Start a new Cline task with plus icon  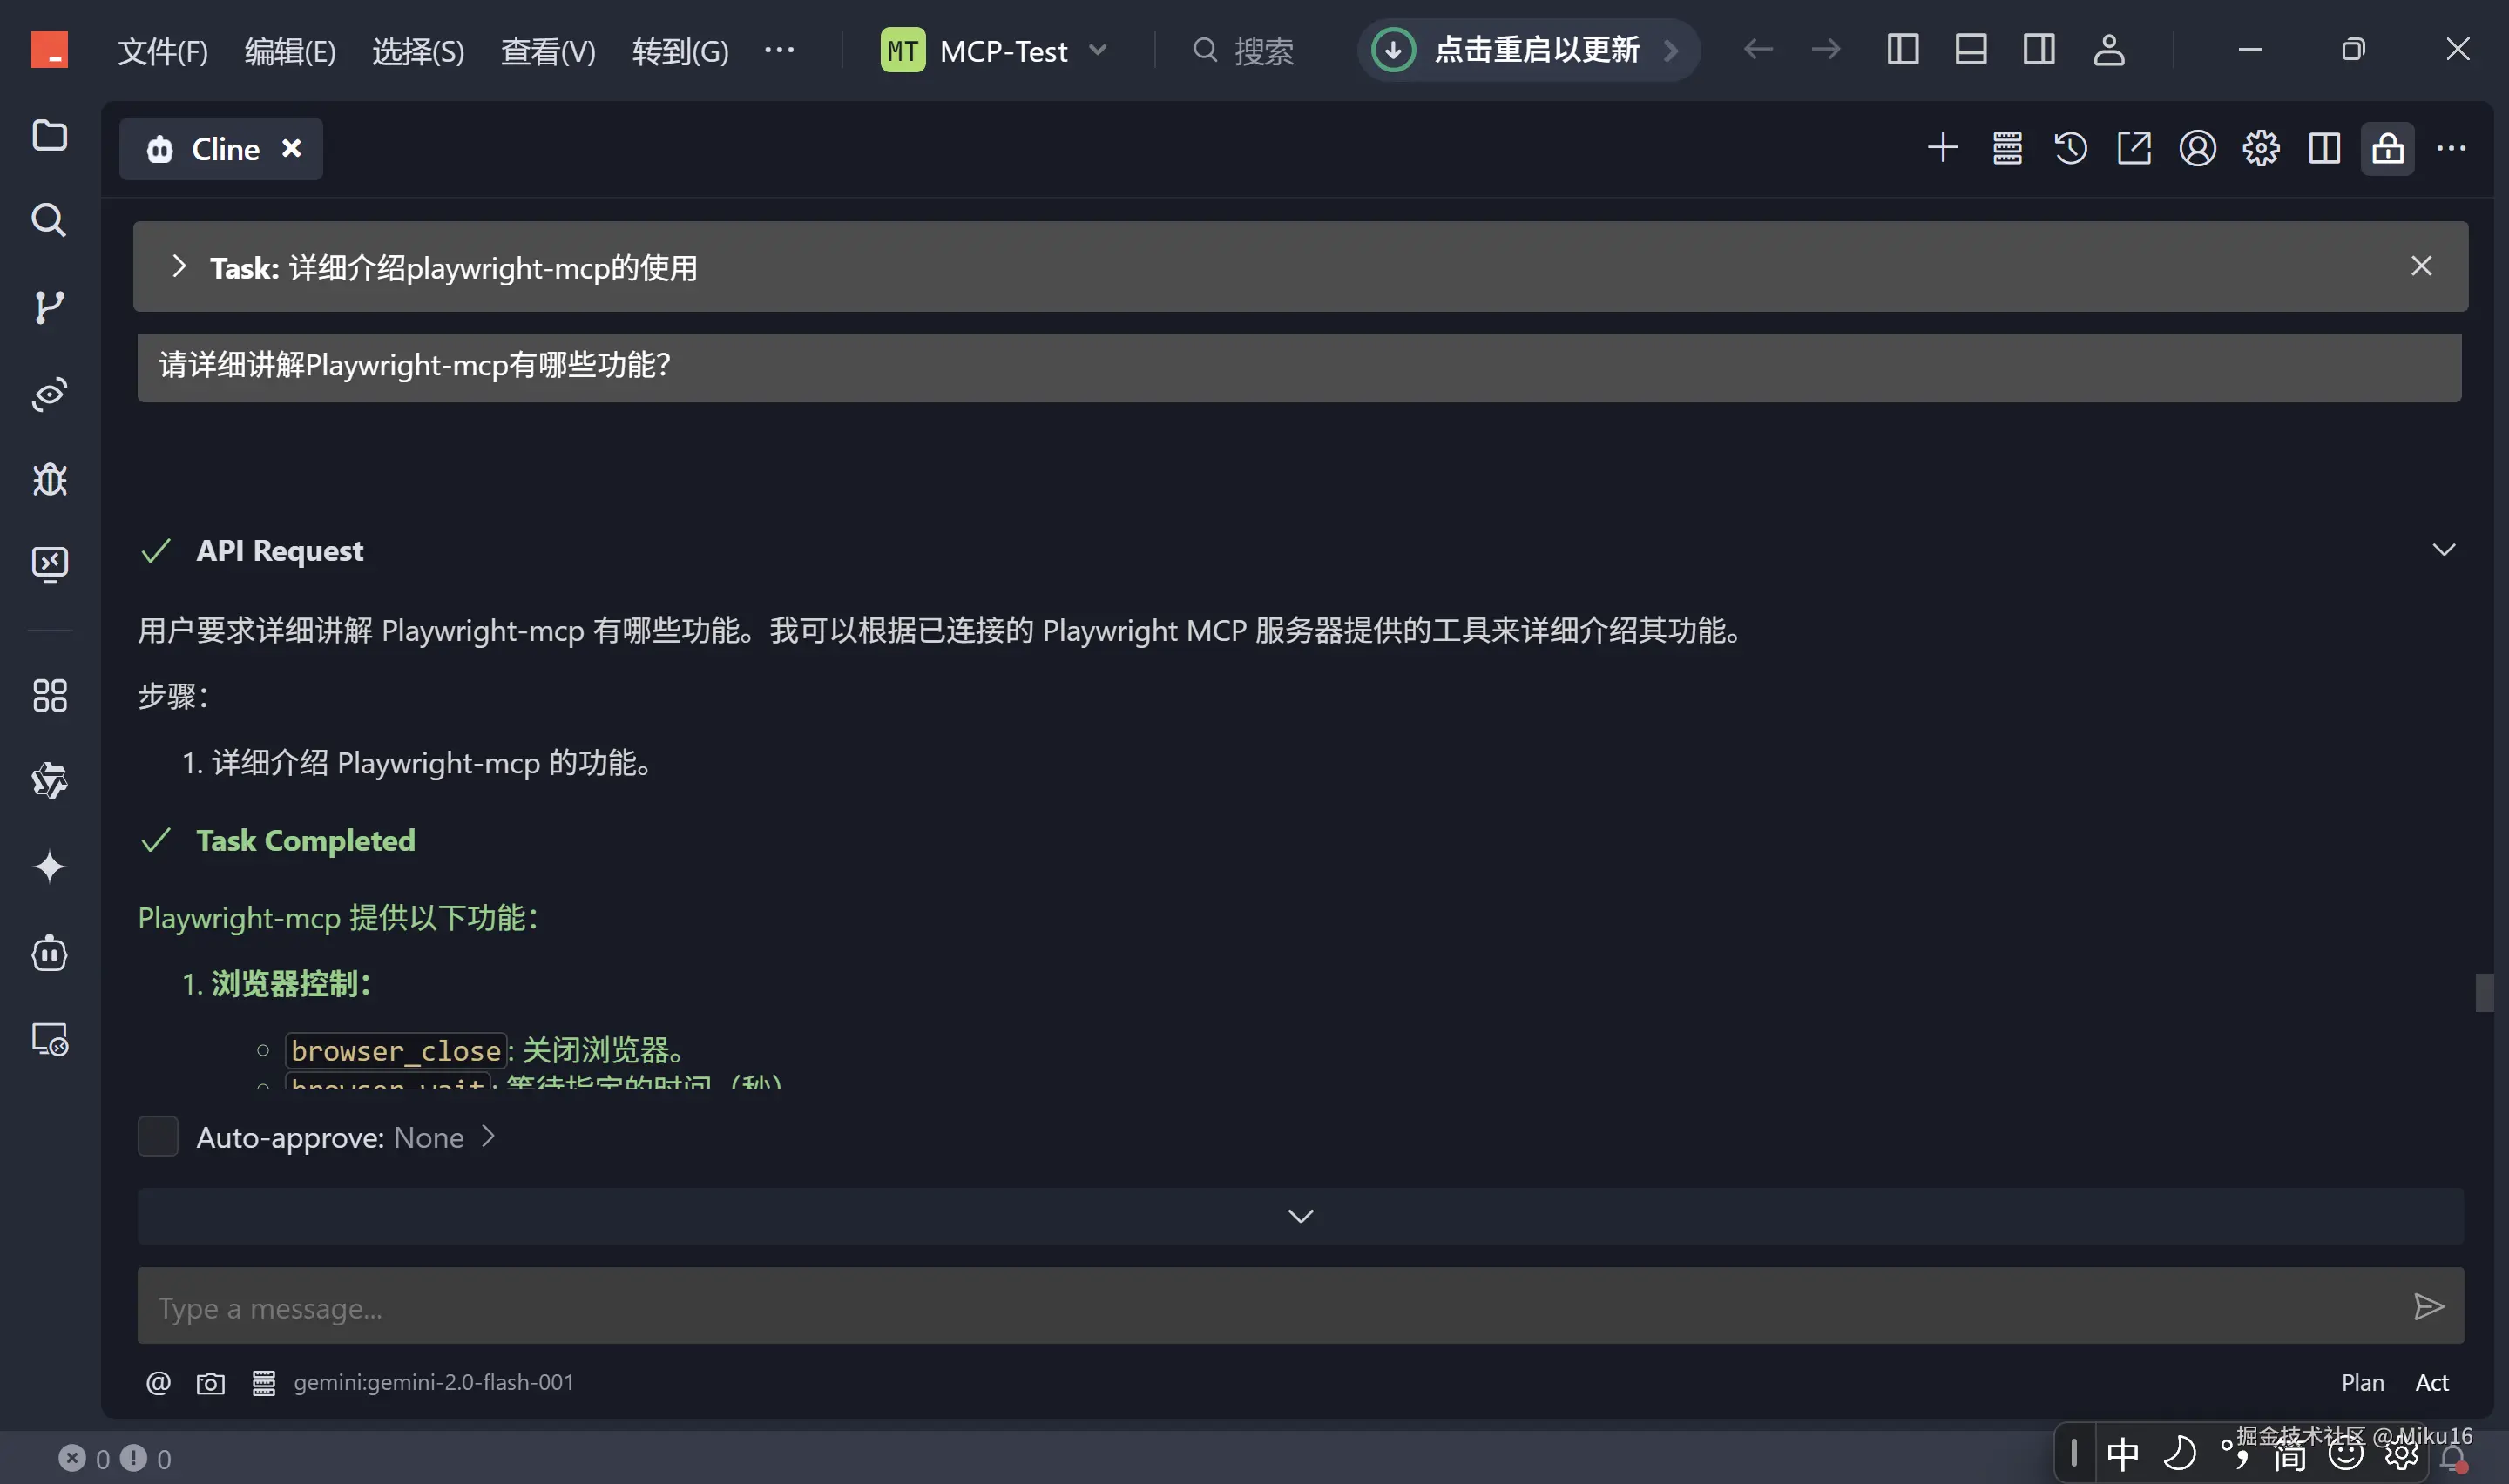pyautogui.click(x=1942, y=148)
